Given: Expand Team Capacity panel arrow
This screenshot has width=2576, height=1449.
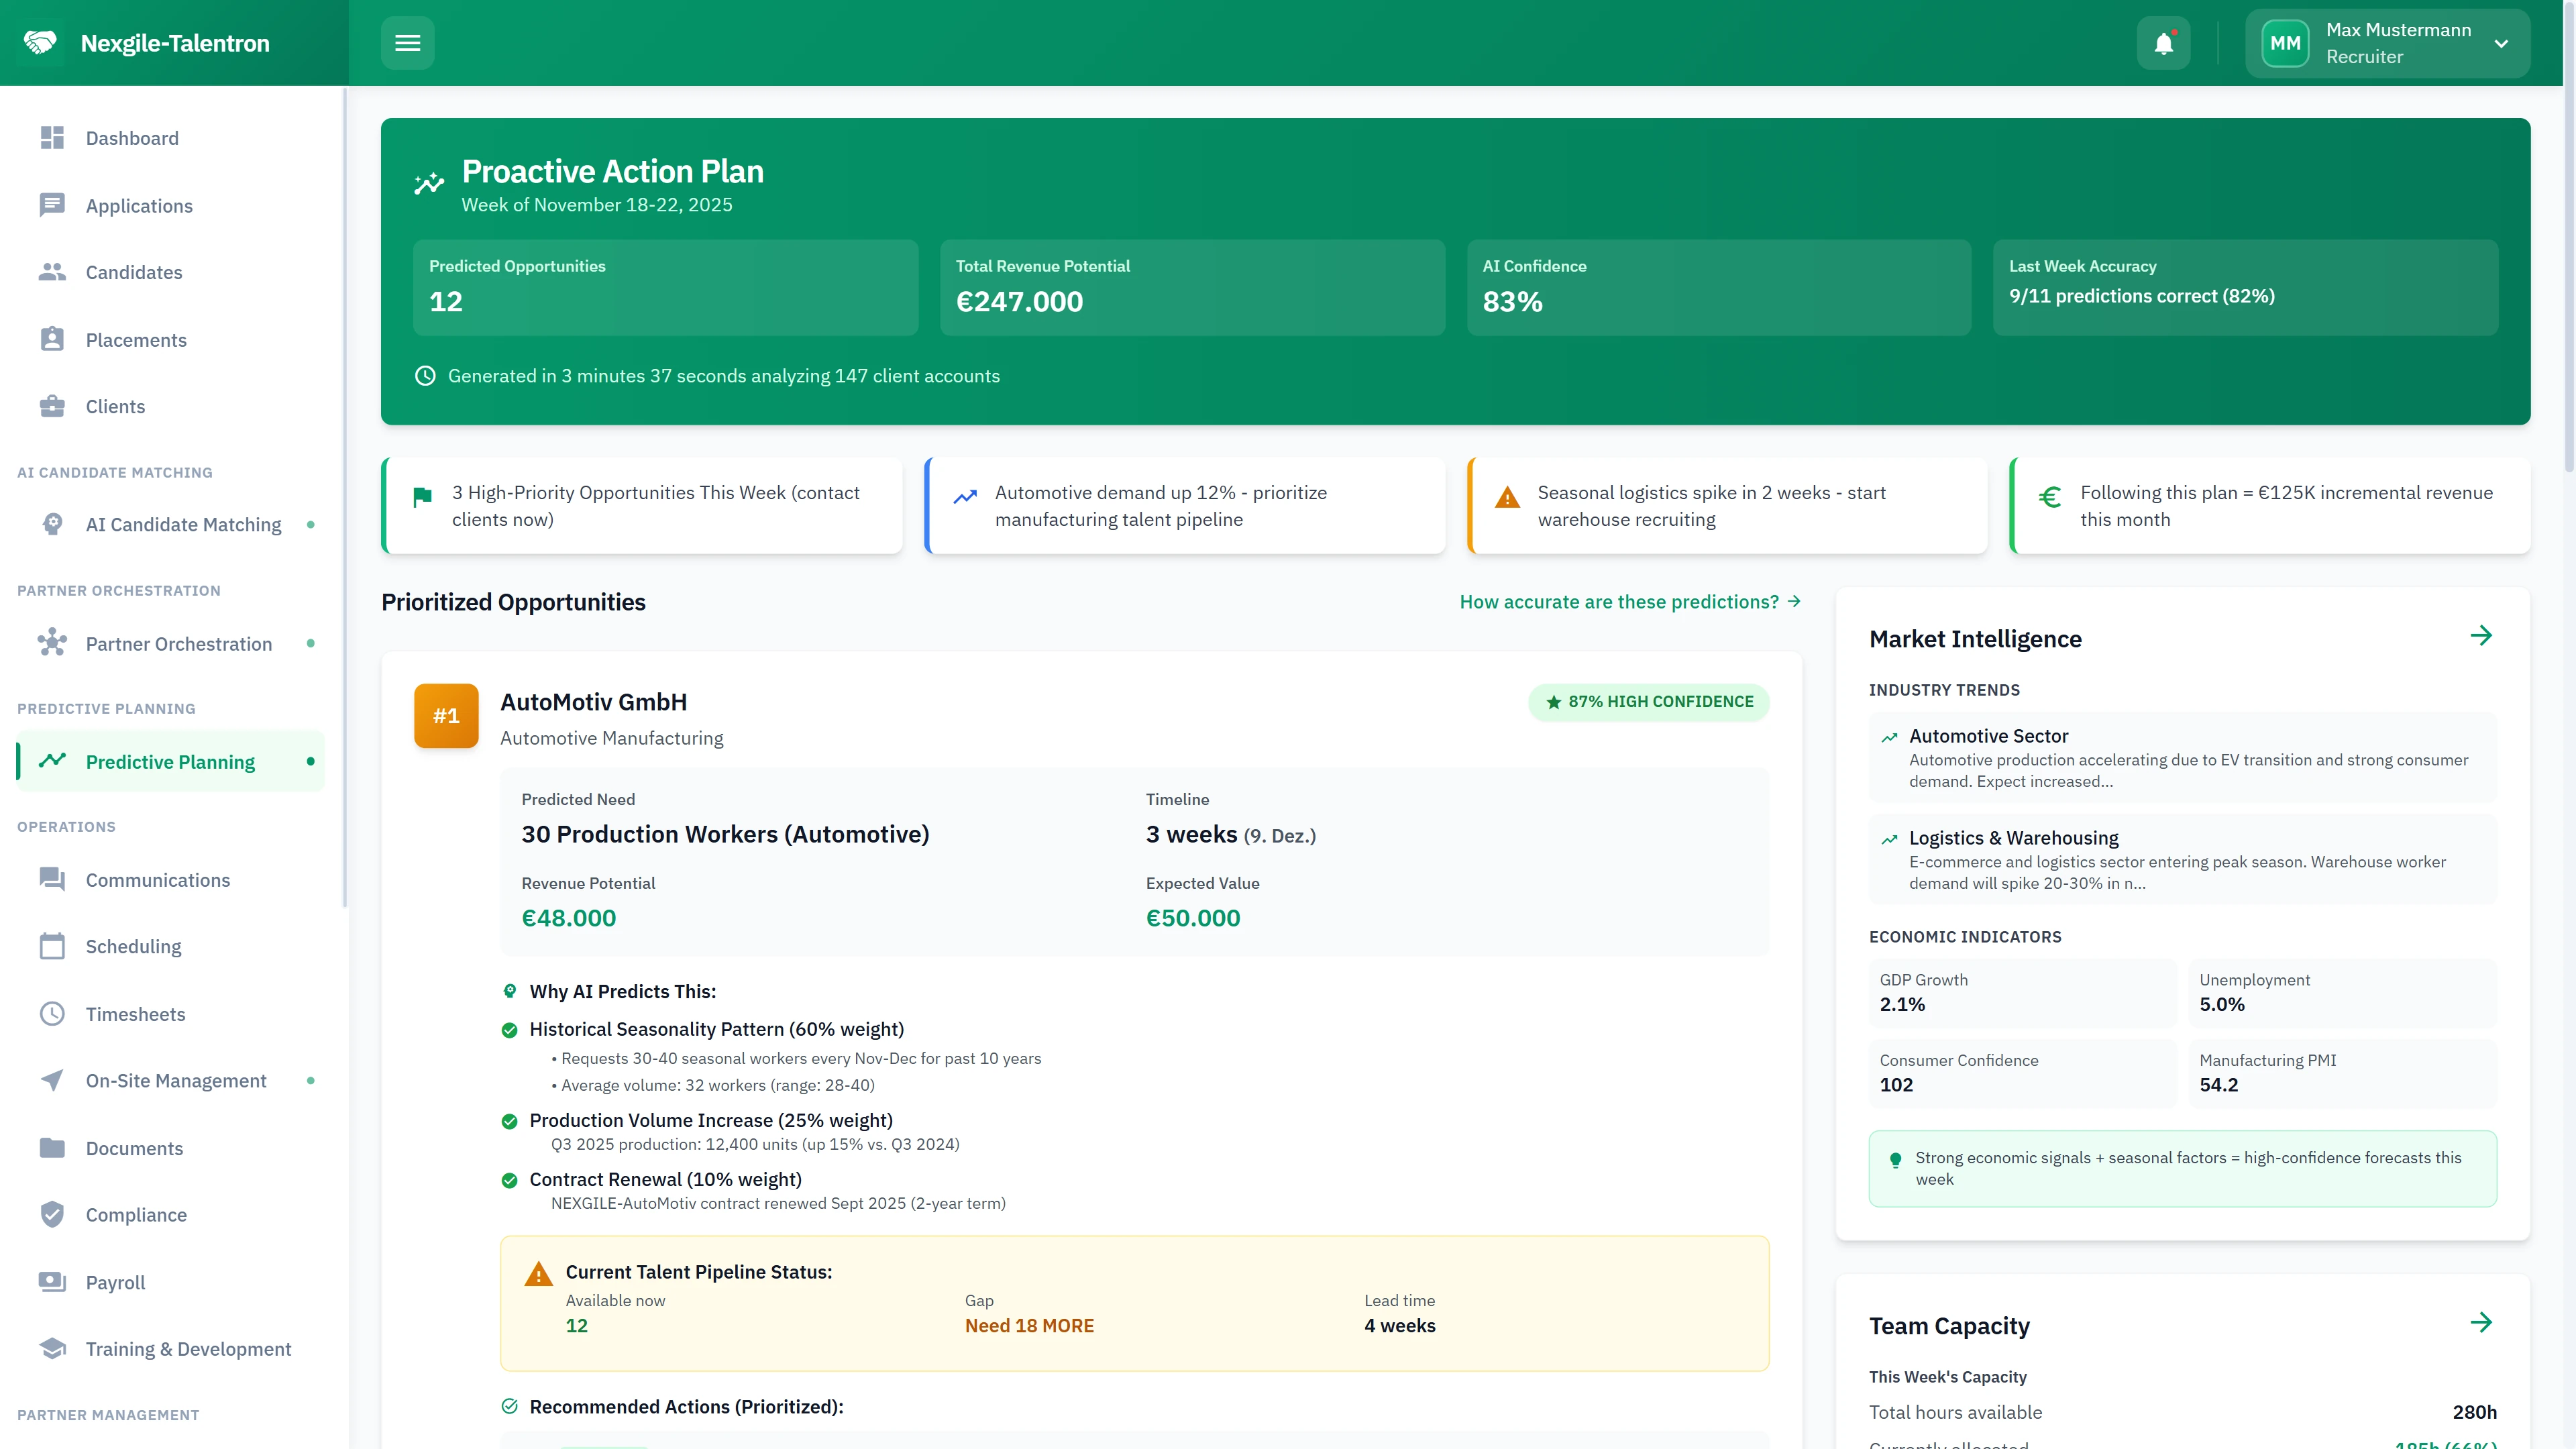Looking at the screenshot, I should coord(2480,1323).
